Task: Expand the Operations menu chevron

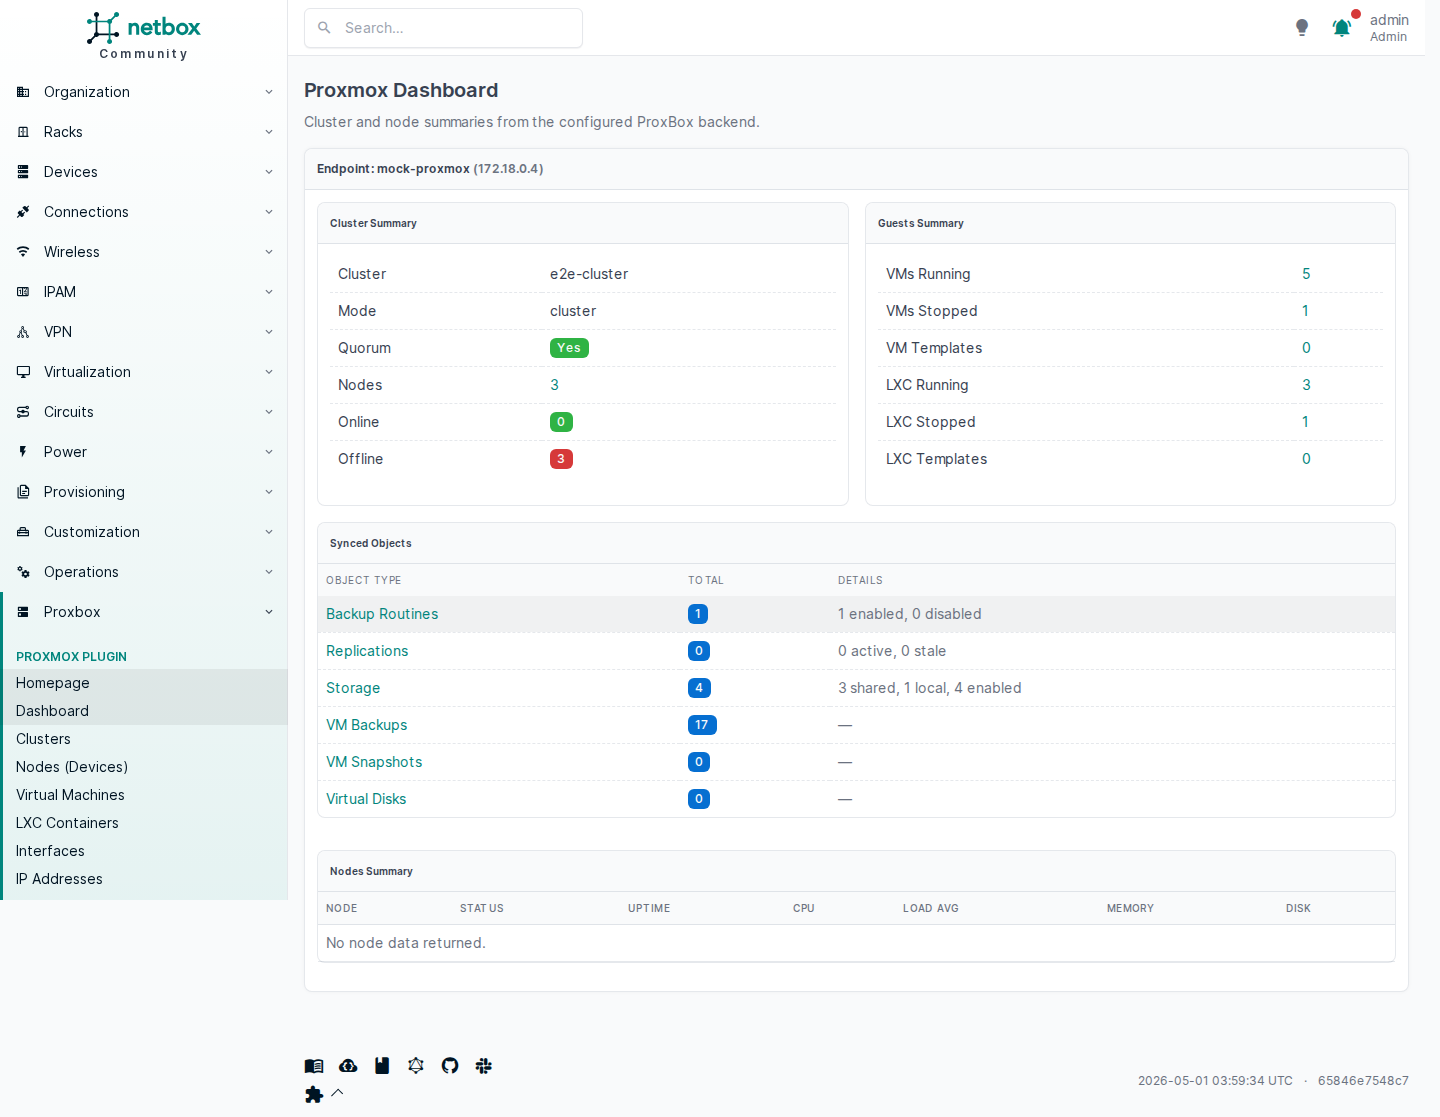Action: coord(269,572)
